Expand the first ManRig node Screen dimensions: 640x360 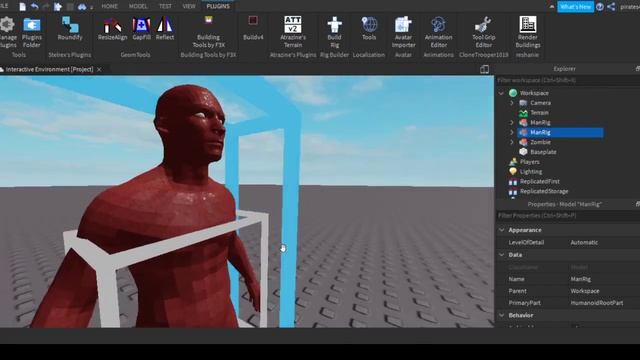coord(512,122)
